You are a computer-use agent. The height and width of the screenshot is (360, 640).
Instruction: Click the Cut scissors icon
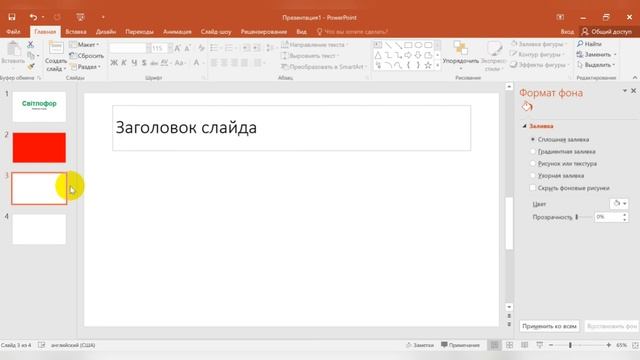coord(31,45)
